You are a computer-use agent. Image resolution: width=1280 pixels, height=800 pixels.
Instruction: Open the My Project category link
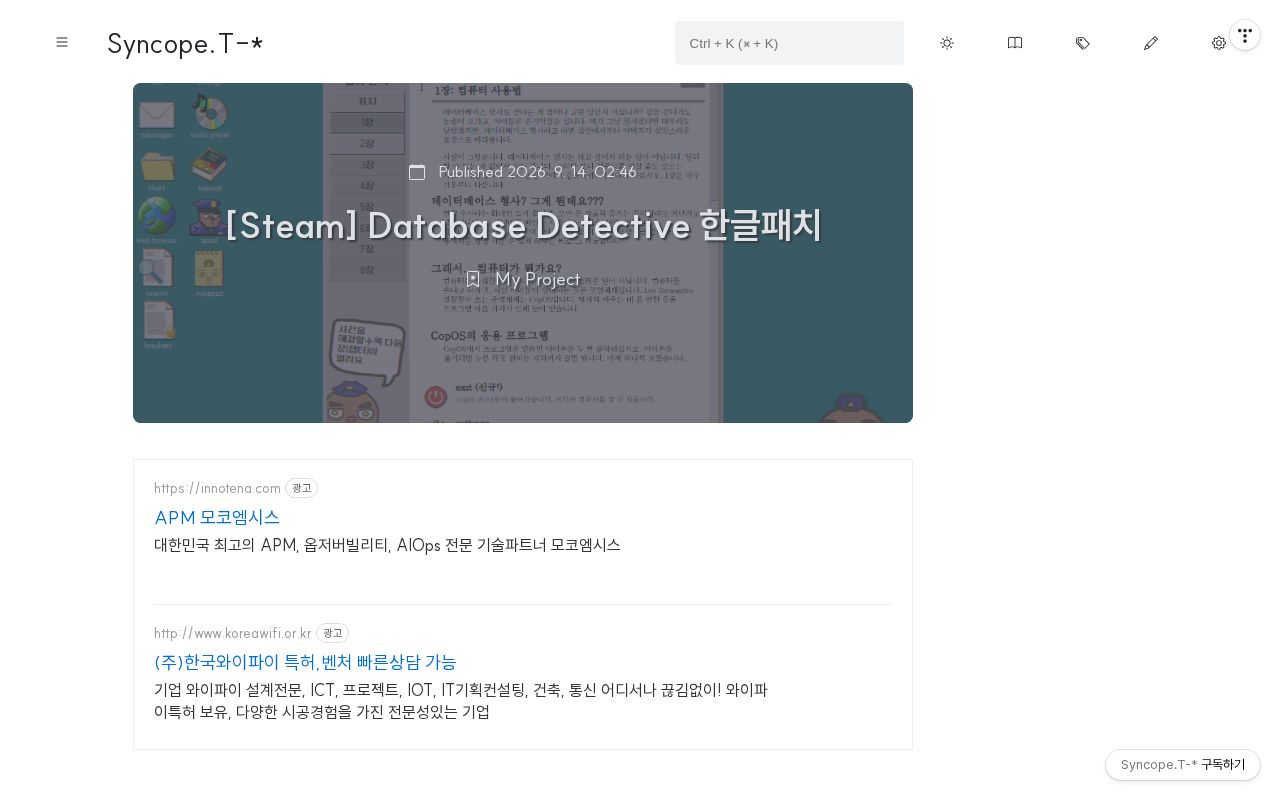(538, 279)
